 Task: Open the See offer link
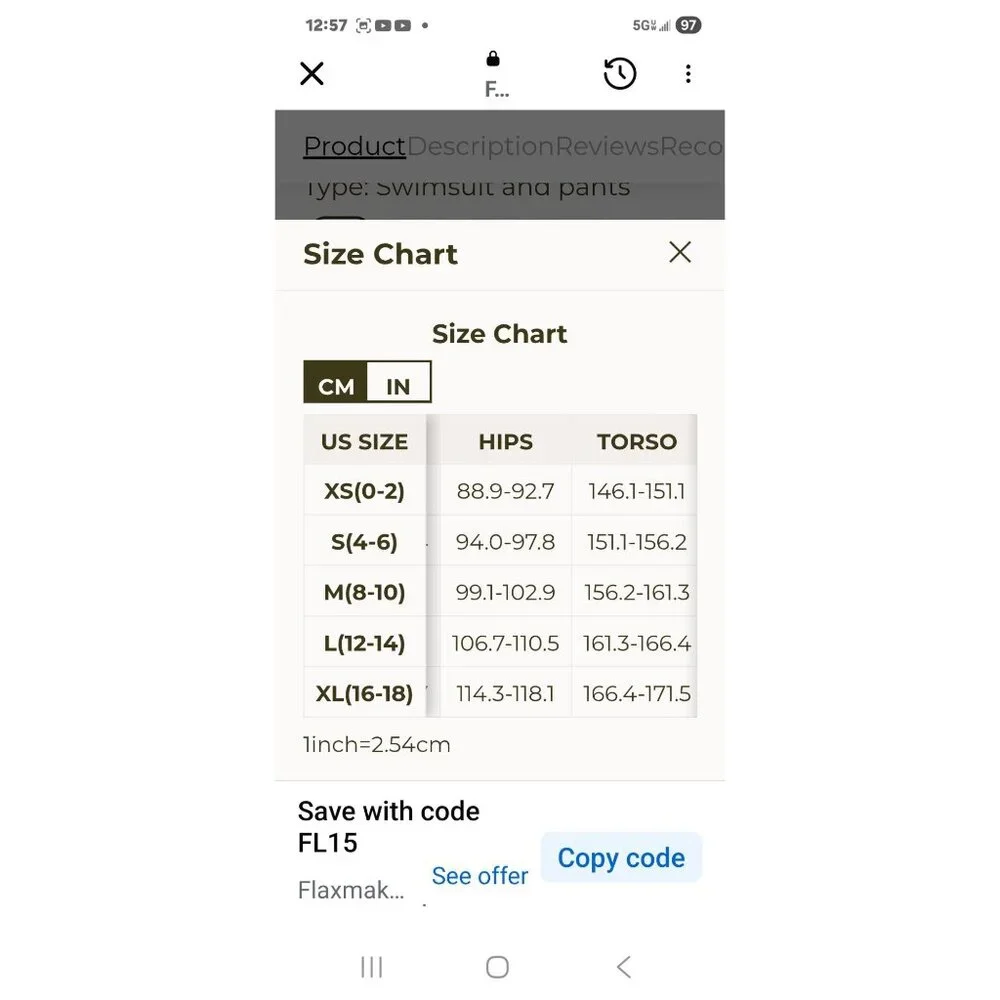[x=480, y=876]
